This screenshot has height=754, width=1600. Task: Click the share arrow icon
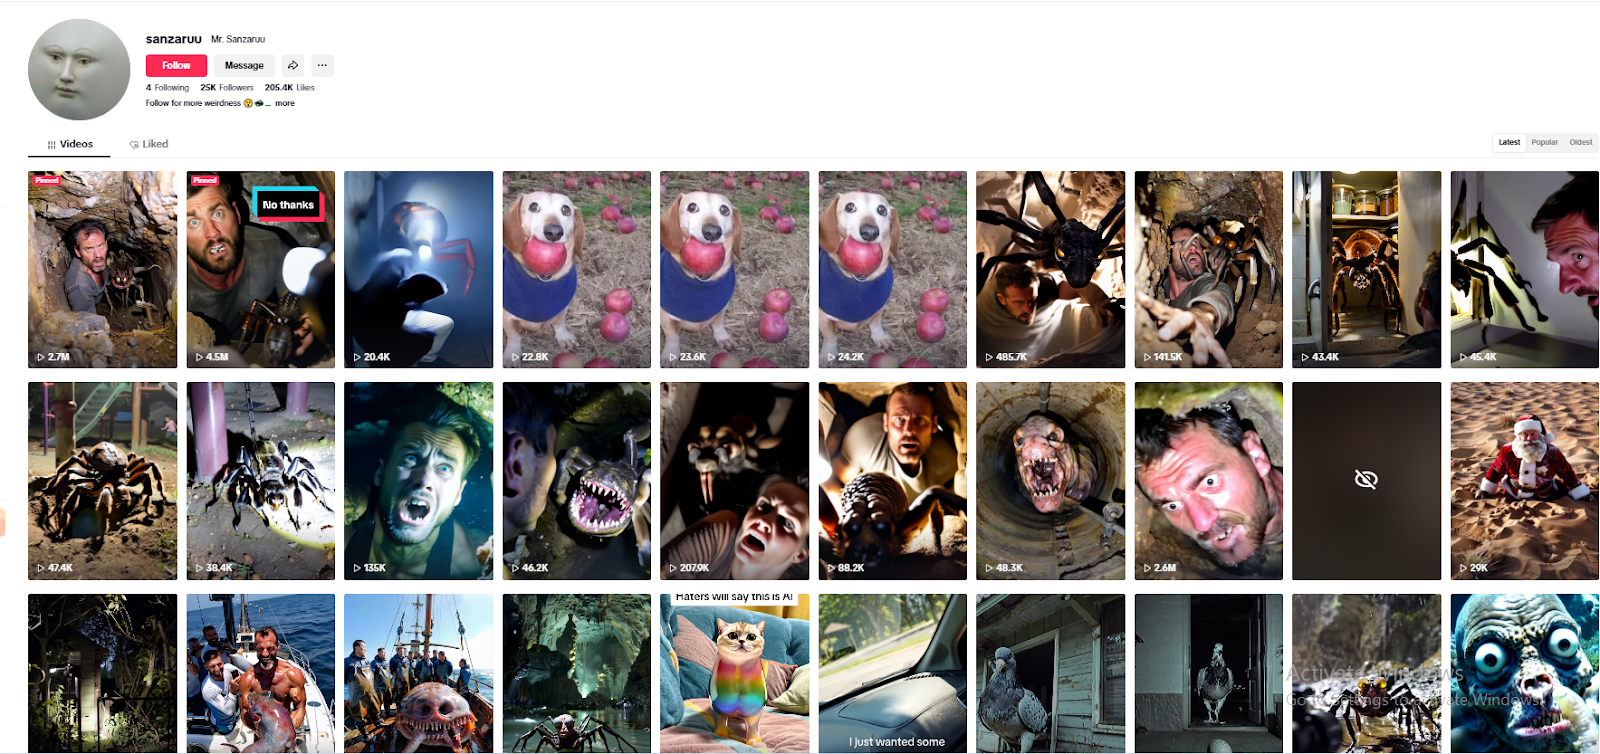(x=292, y=65)
